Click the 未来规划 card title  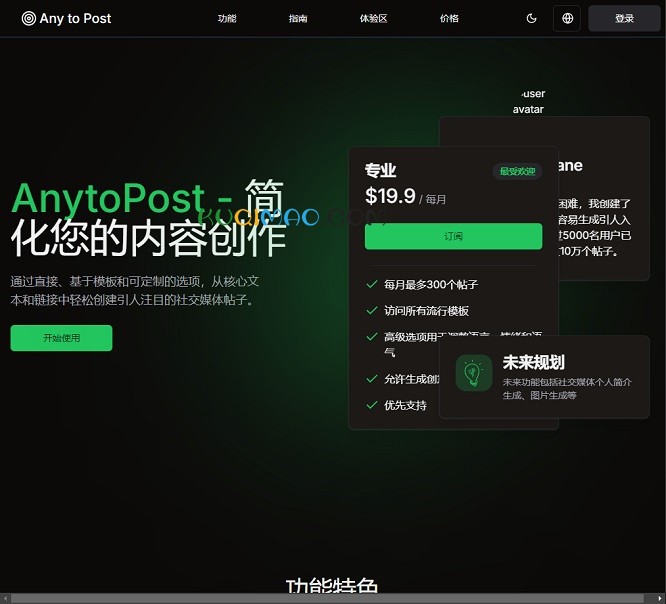point(533,362)
